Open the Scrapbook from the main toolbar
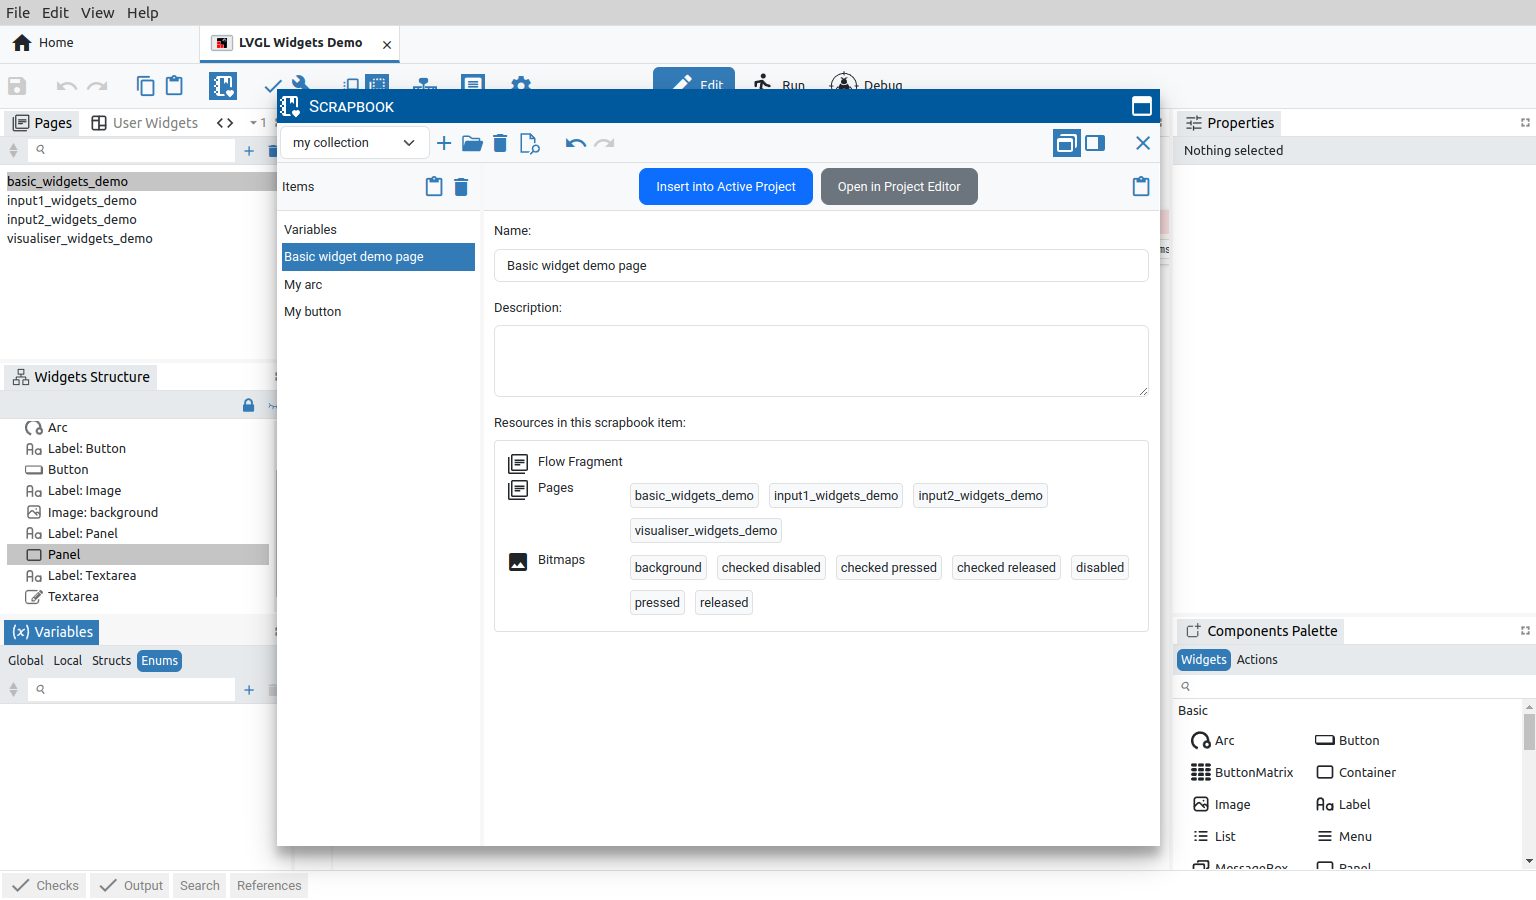The width and height of the screenshot is (1536, 900). click(222, 86)
